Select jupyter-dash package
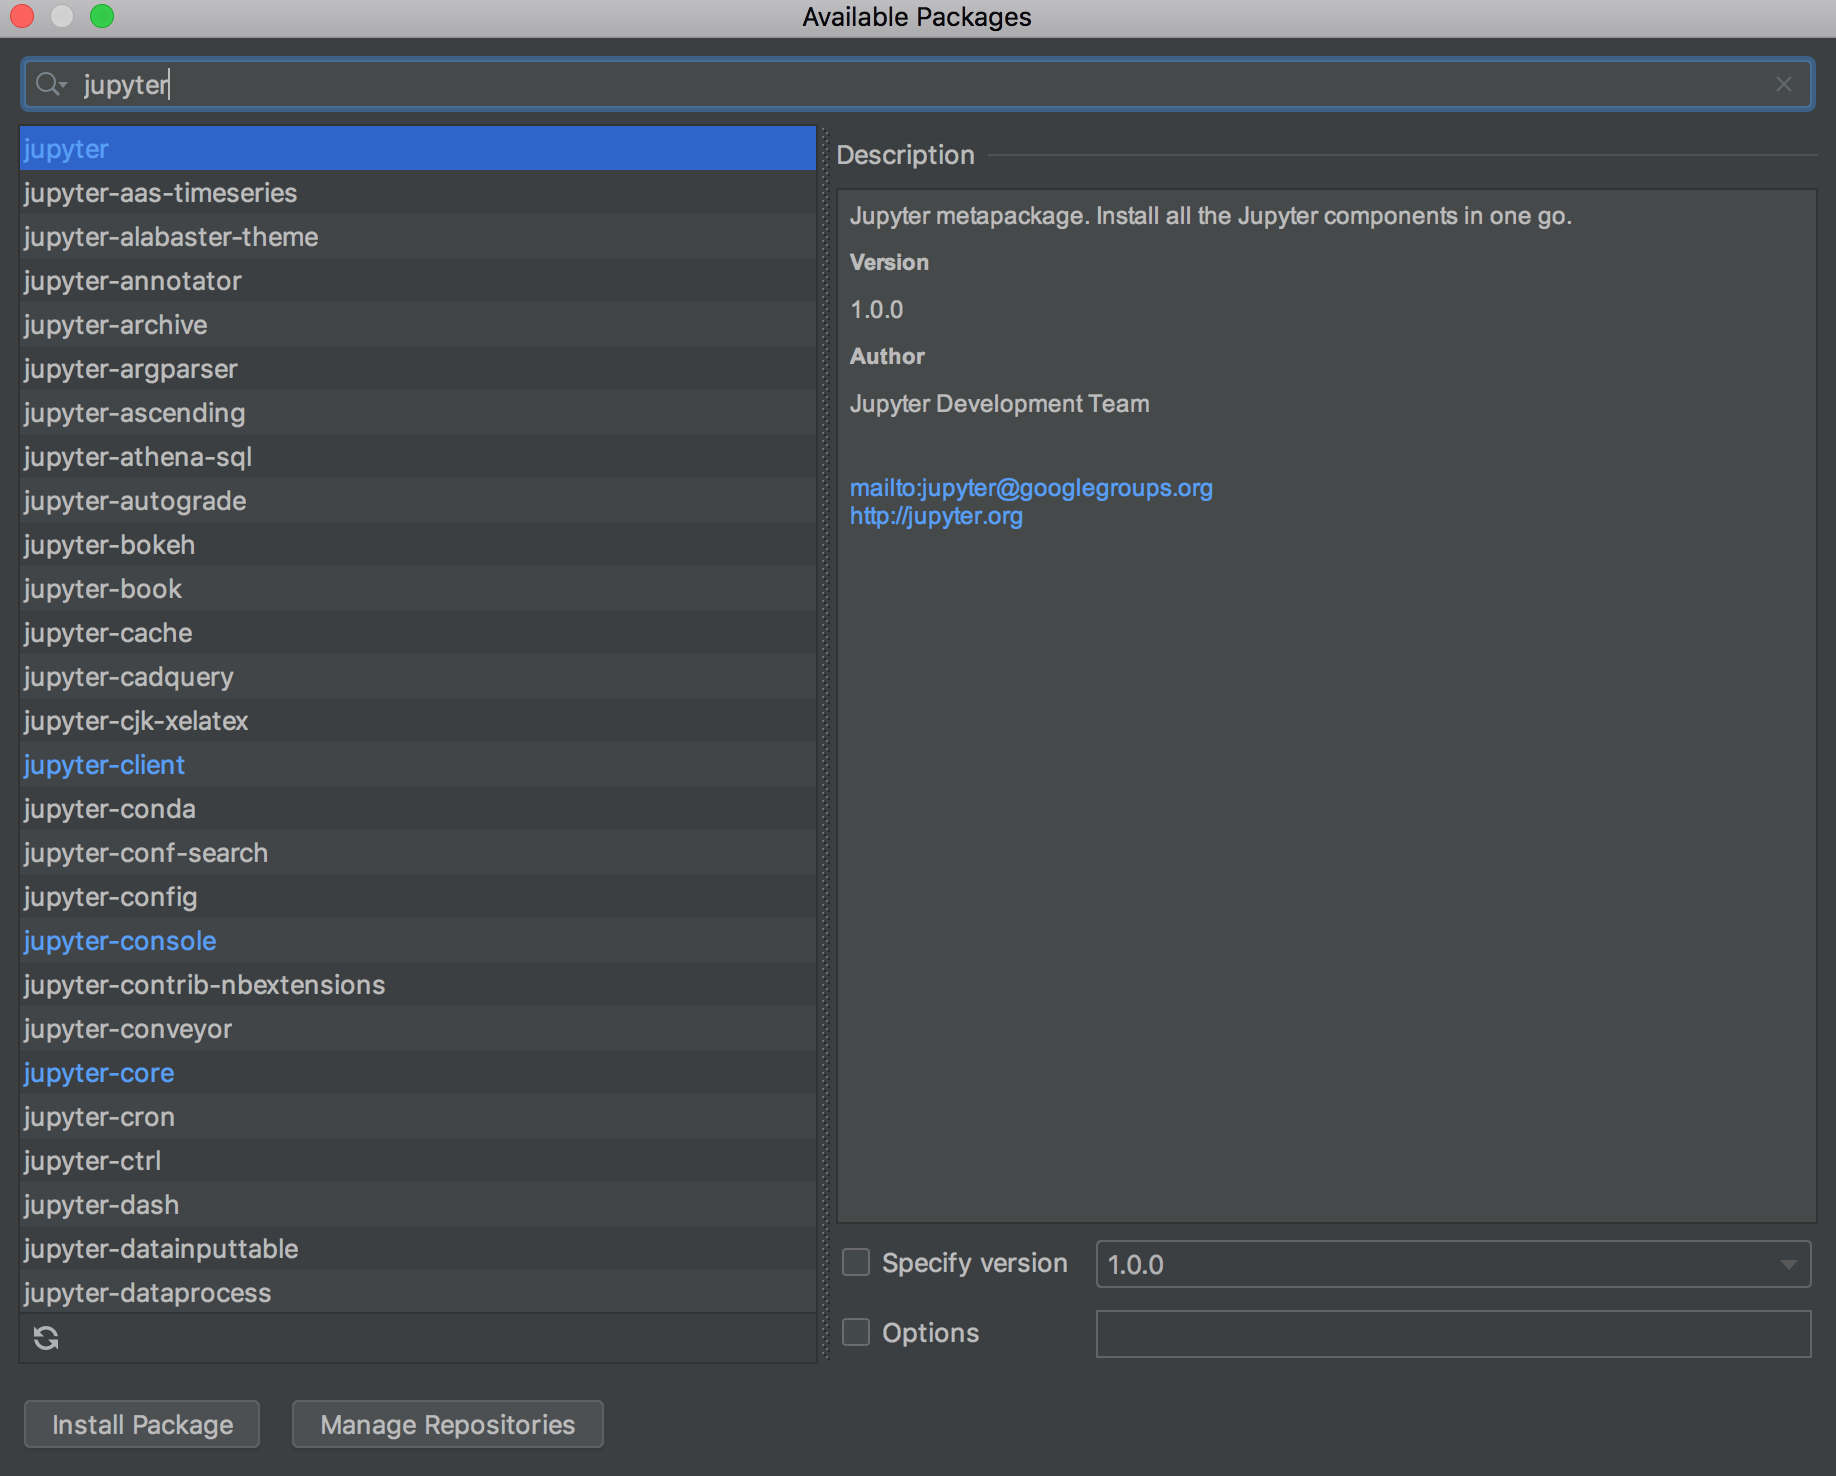The width and height of the screenshot is (1836, 1476). 418,1204
